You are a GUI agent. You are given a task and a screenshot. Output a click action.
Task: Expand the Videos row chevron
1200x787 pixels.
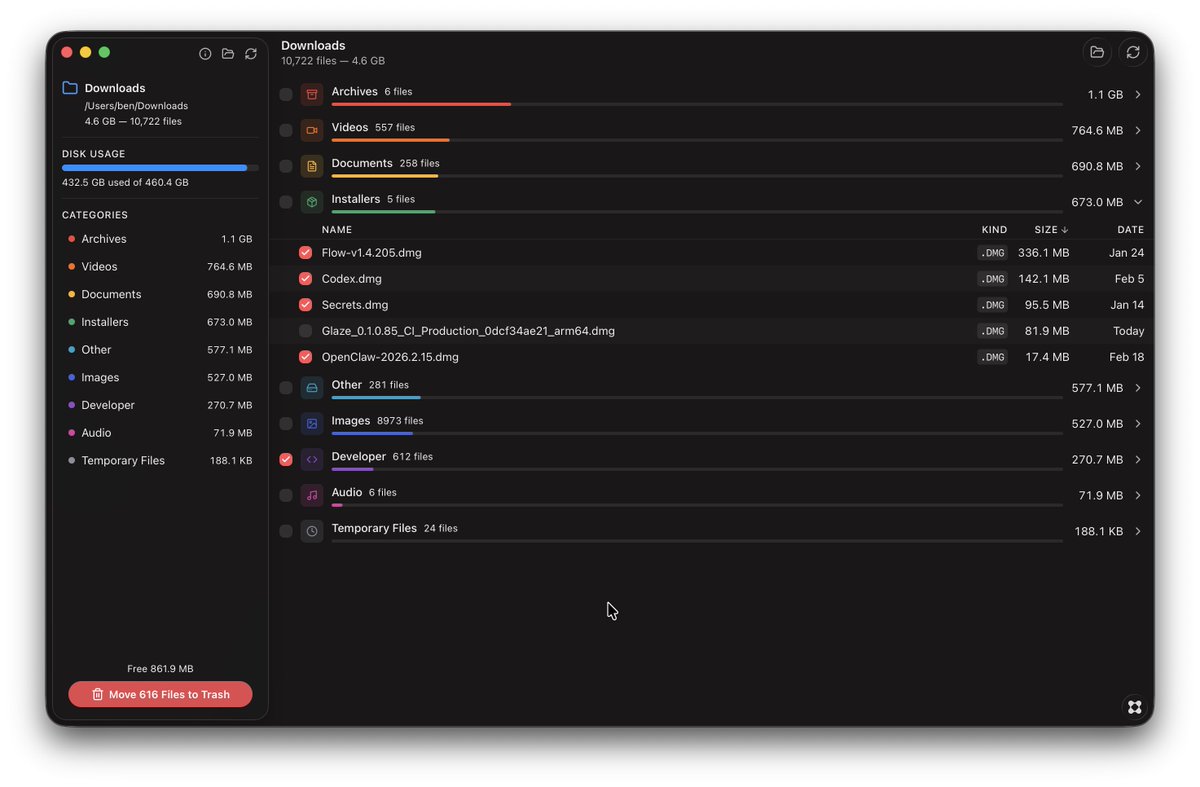coord(1138,131)
